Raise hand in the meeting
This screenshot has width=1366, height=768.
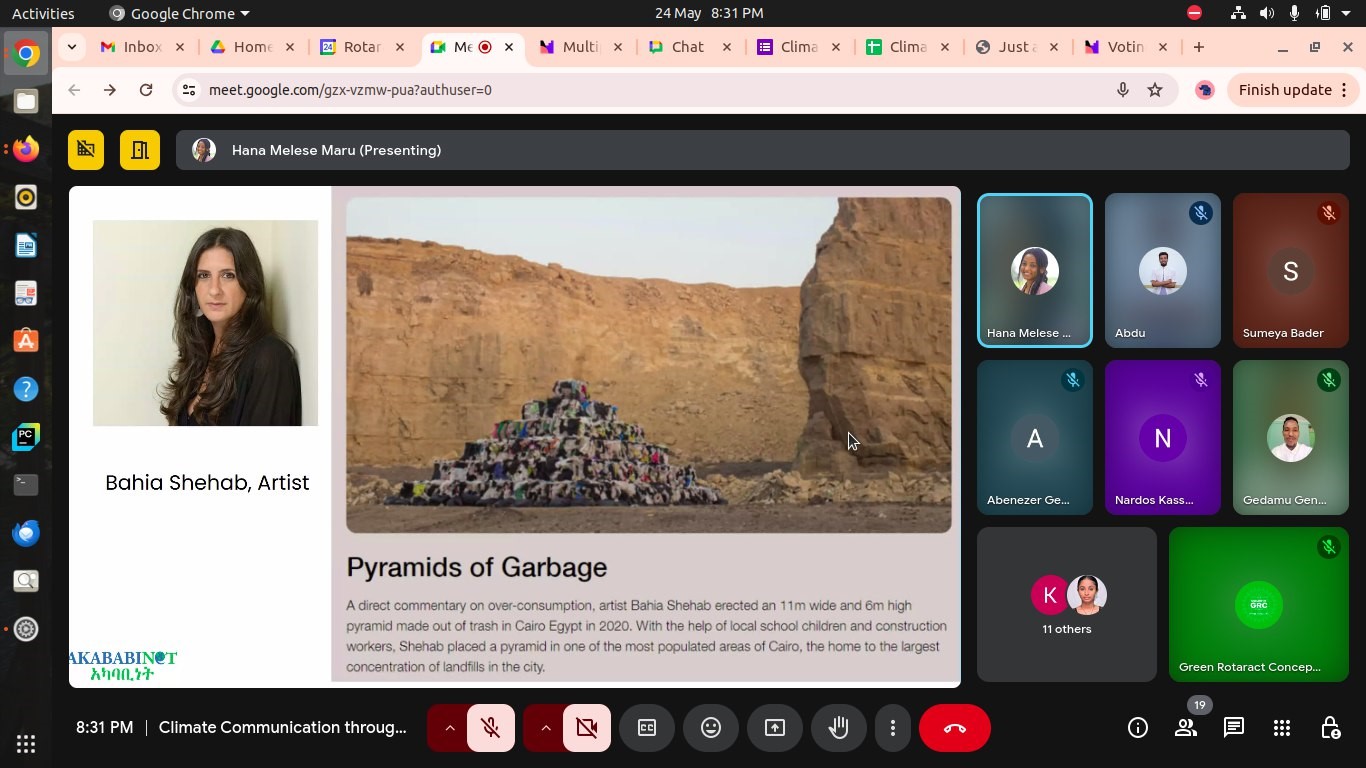[838, 728]
